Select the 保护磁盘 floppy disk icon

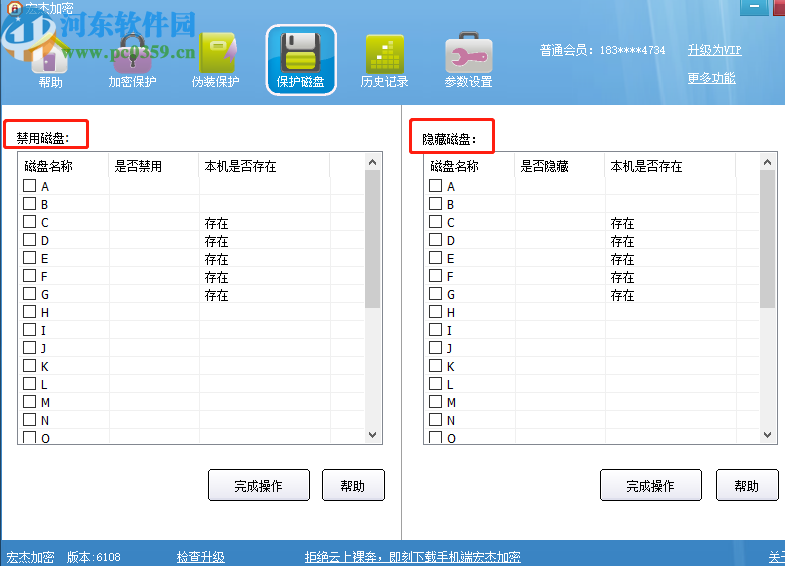pos(301,60)
